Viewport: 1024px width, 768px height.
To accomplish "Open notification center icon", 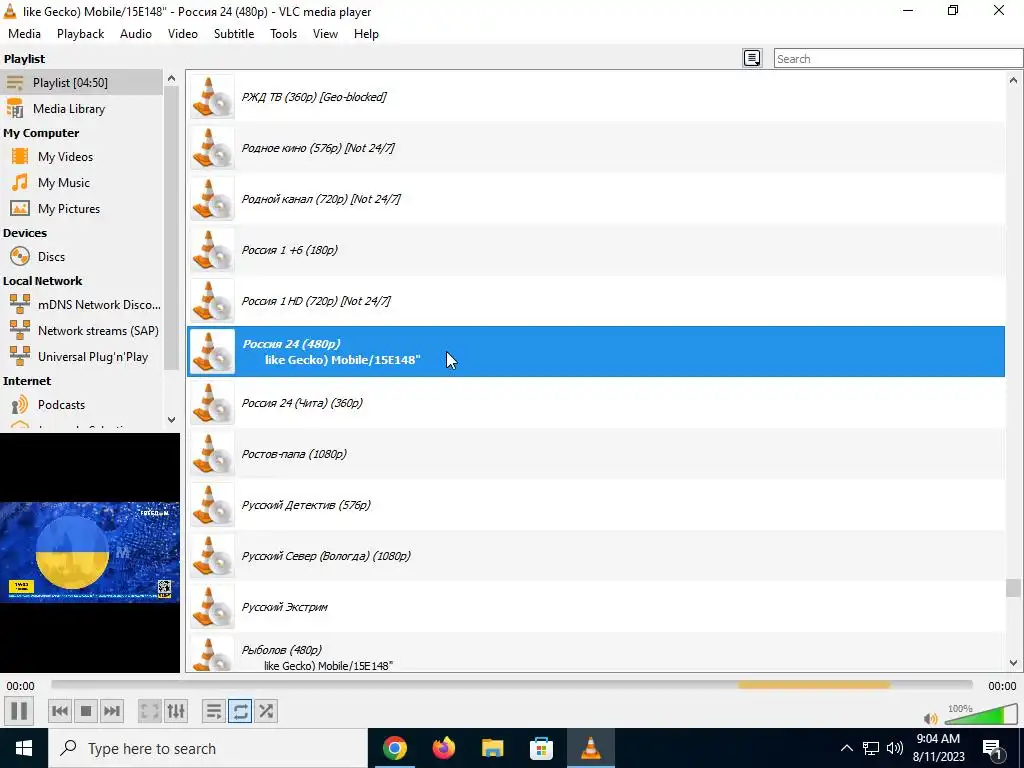I will 993,748.
